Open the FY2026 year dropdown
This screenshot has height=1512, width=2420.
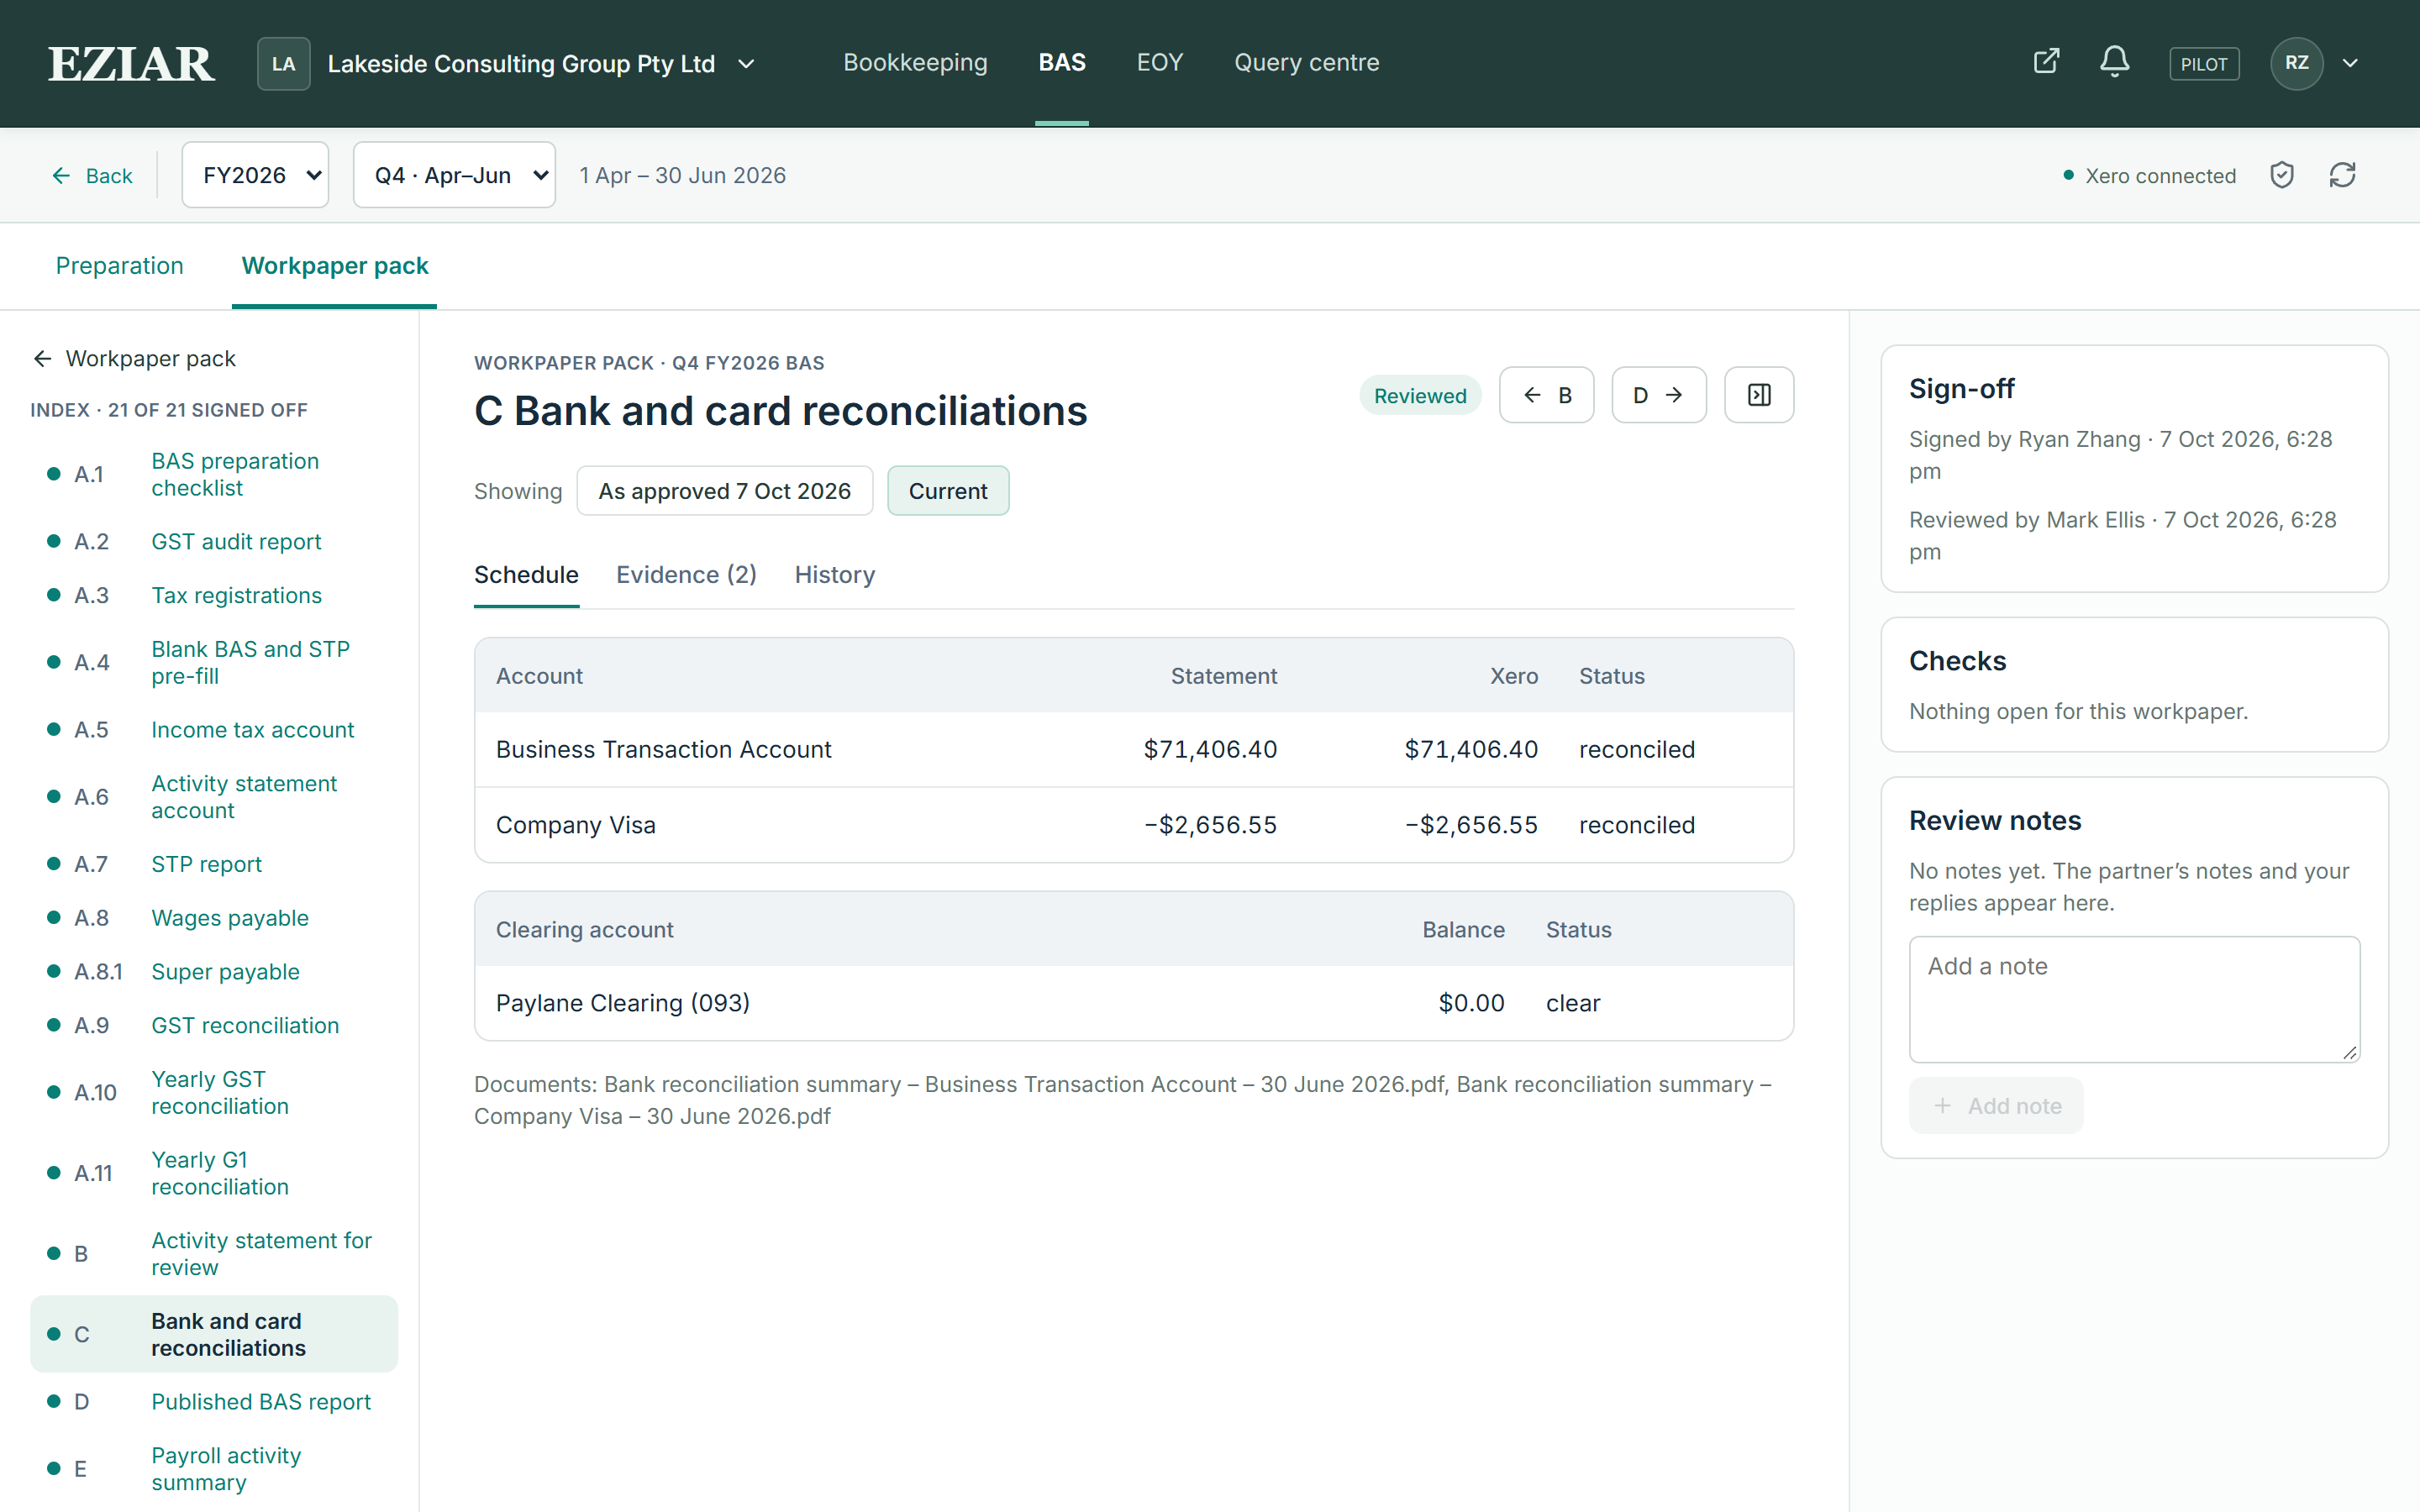tap(255, 175)
